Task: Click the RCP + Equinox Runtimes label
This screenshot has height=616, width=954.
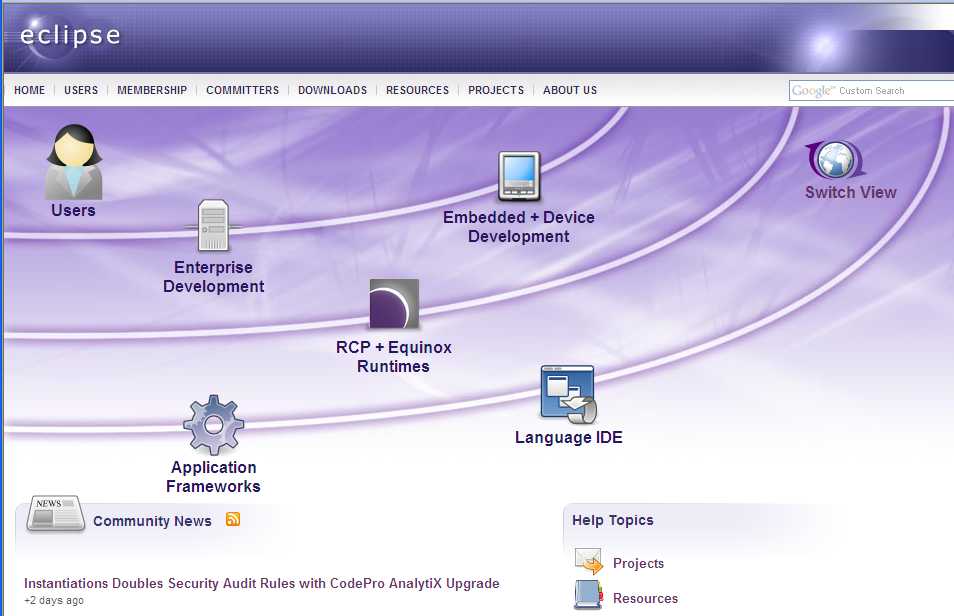Action: (x=394, y=357)
